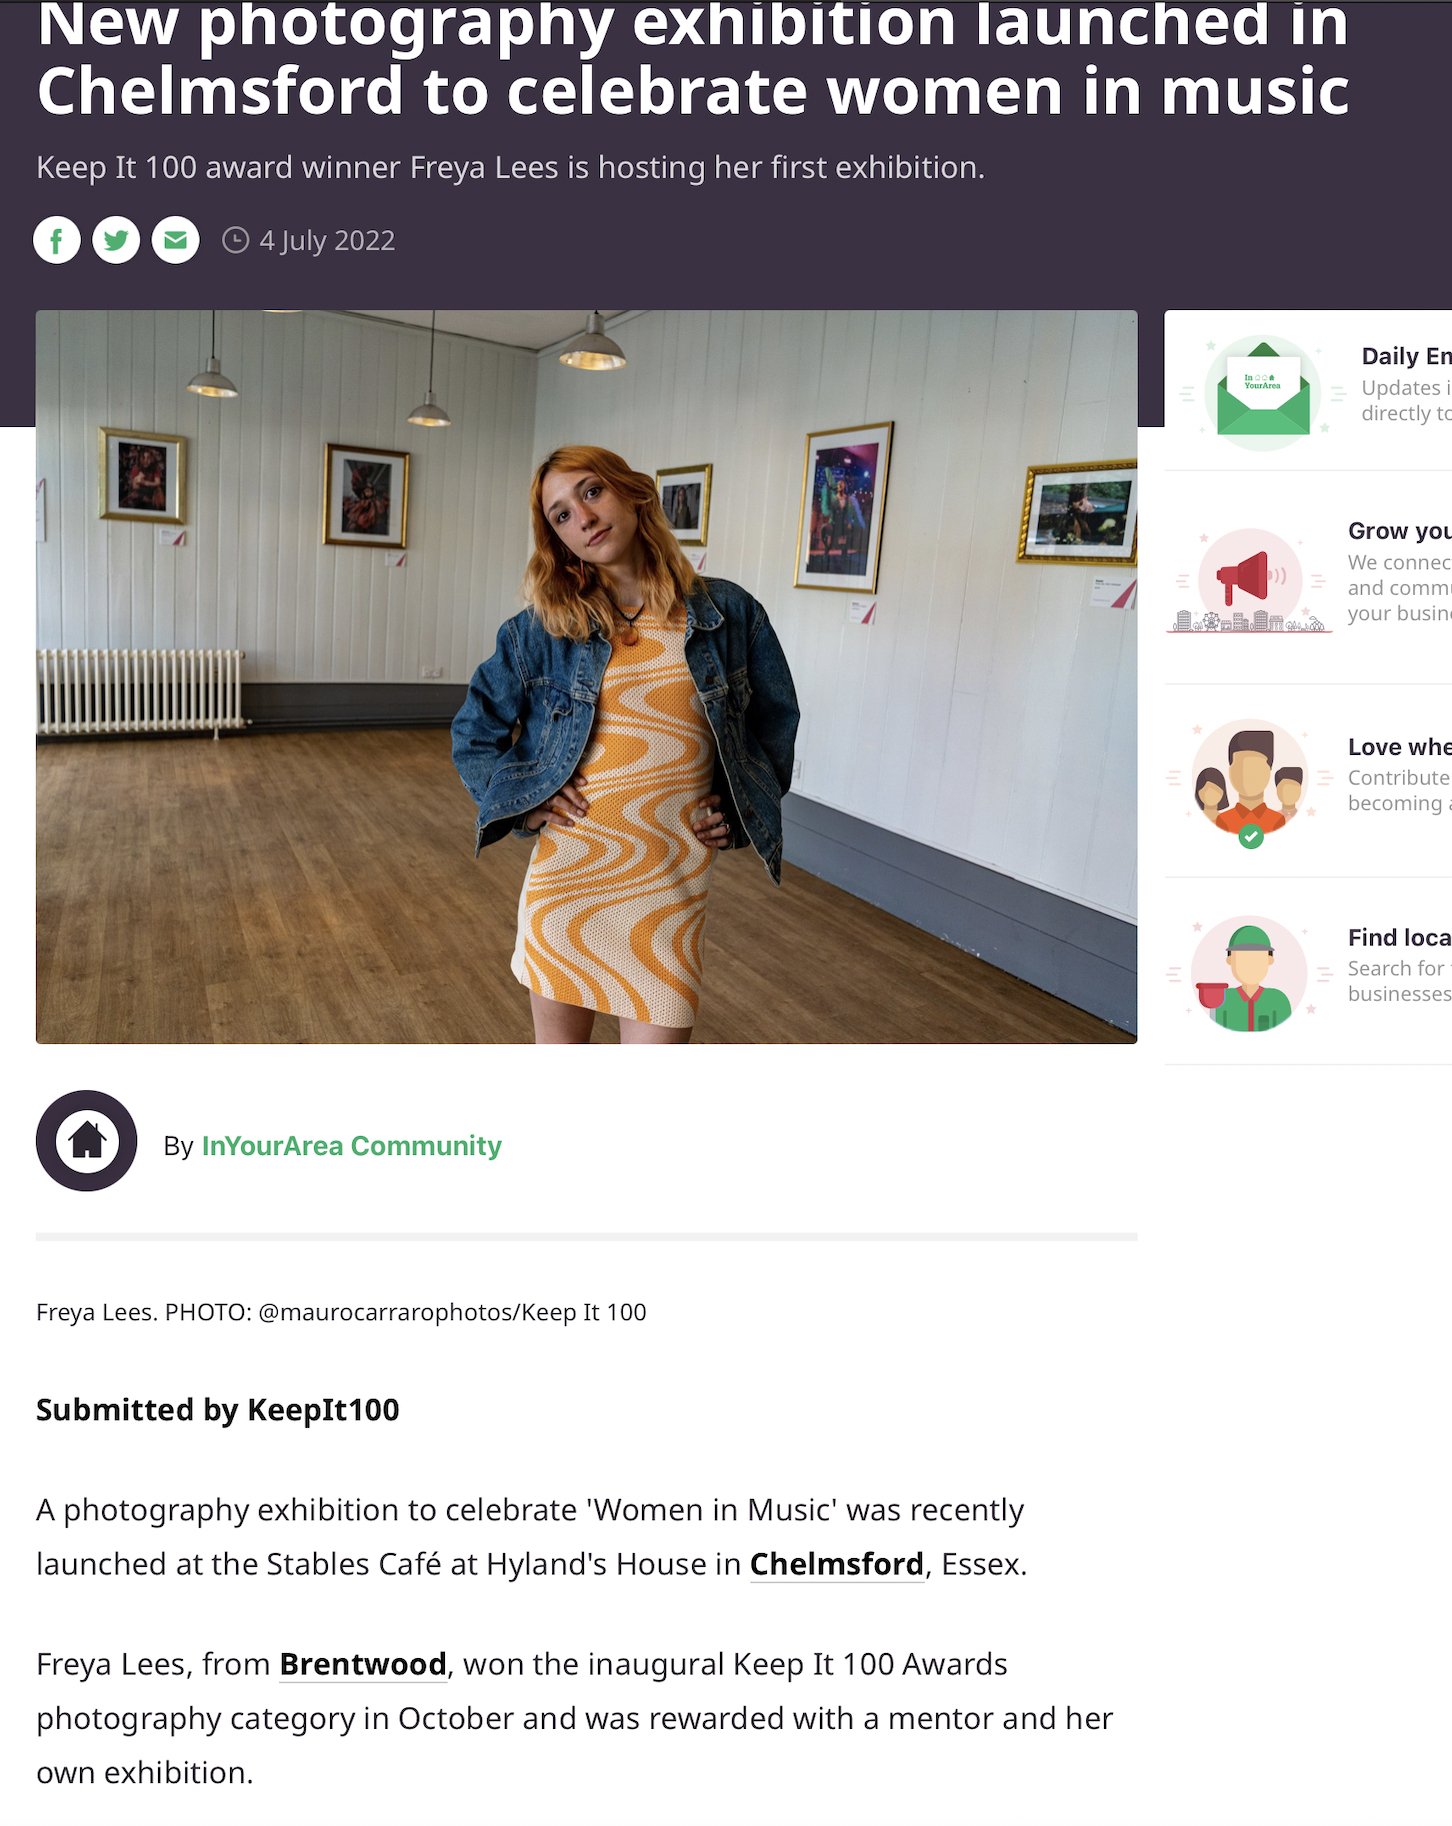Screen dimensions: 1452x1826
Task: Click the 4 July 2022 date
Action: [x=327, y=241]
